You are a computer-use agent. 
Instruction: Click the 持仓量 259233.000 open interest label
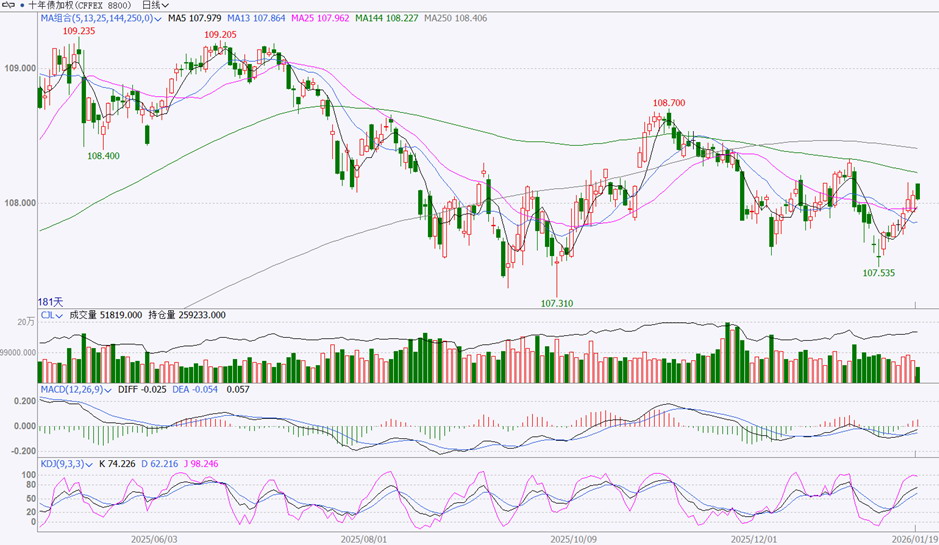[x=187, y=315]
